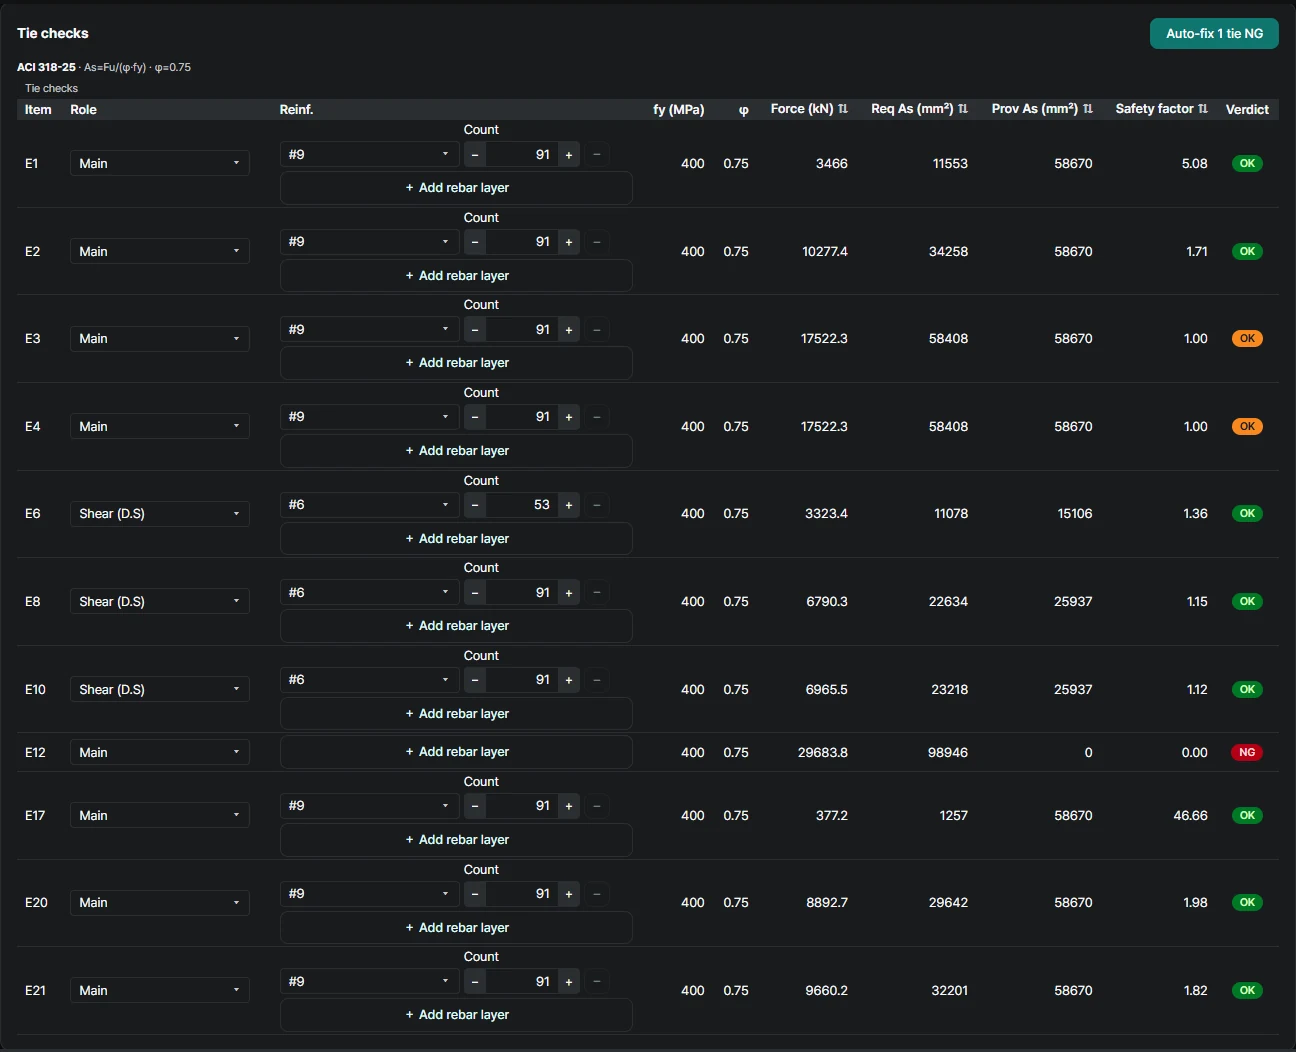
Task: Remove the rebar layer on row E2
Action: 597,242
